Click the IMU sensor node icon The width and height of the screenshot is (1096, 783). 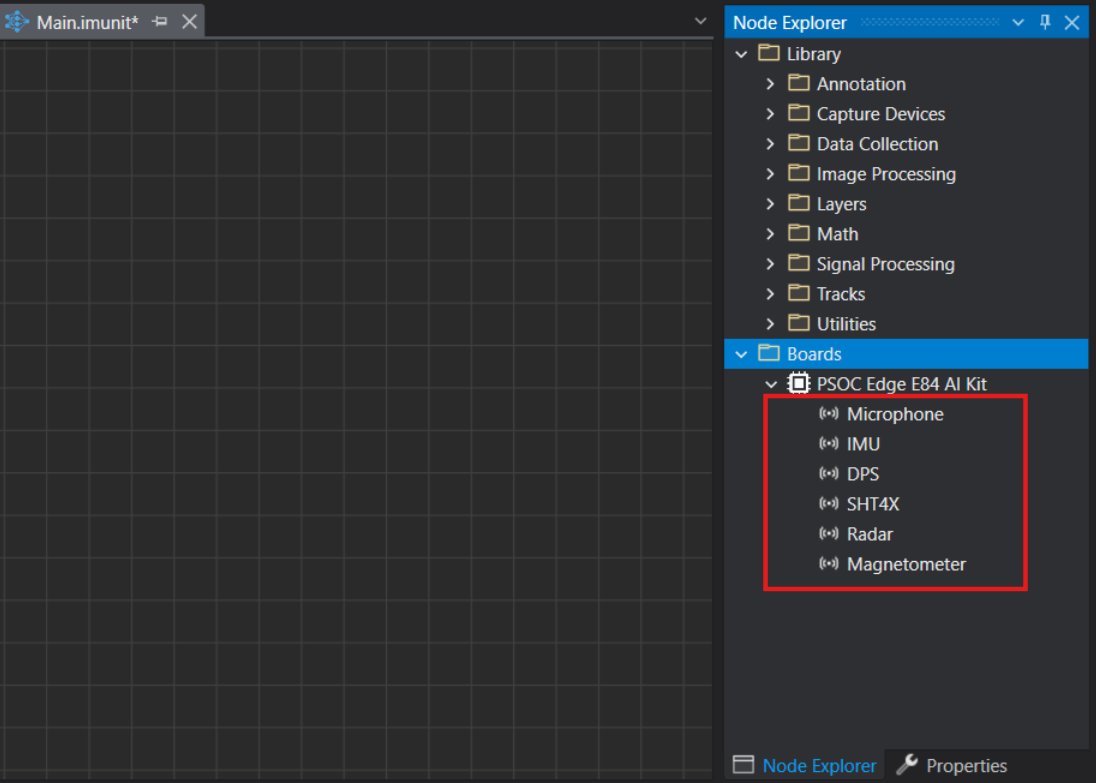tap(828, 444)
